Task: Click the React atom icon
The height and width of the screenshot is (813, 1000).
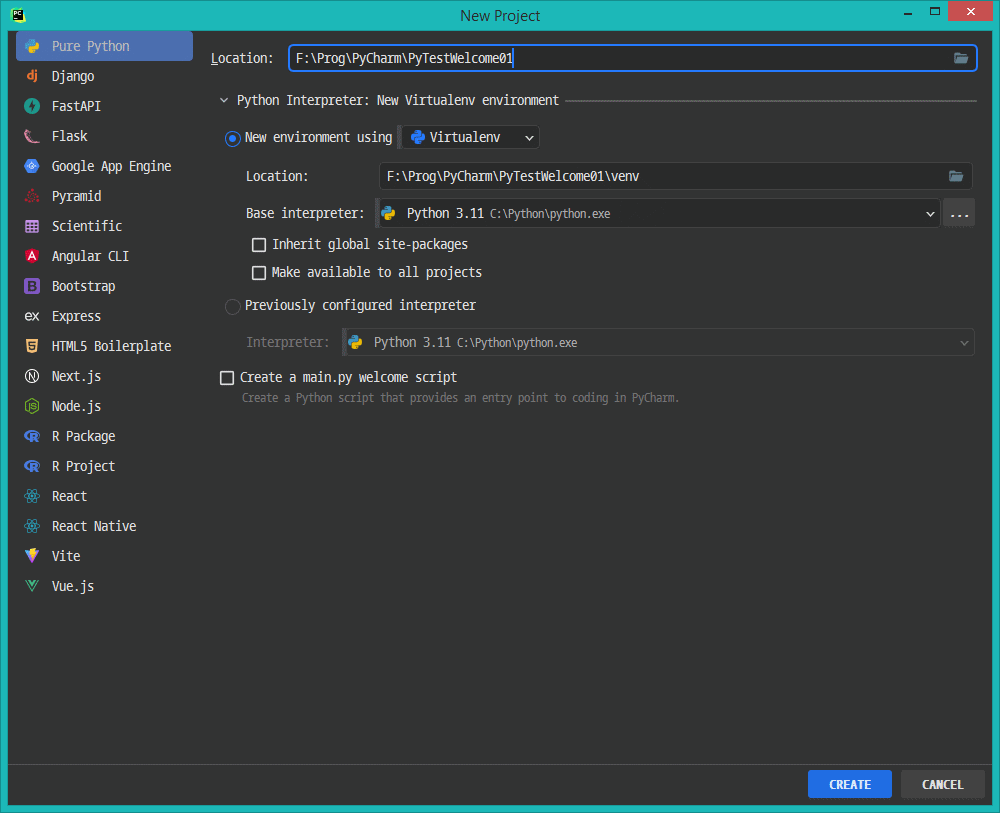Action: (32, 495)
